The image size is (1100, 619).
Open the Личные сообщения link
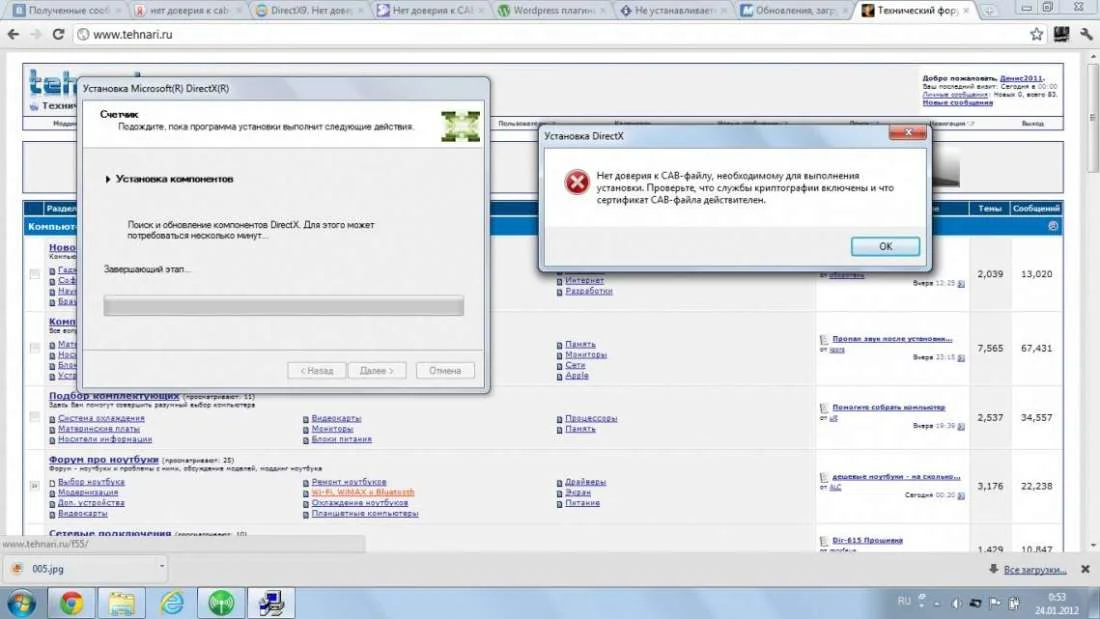955,95
